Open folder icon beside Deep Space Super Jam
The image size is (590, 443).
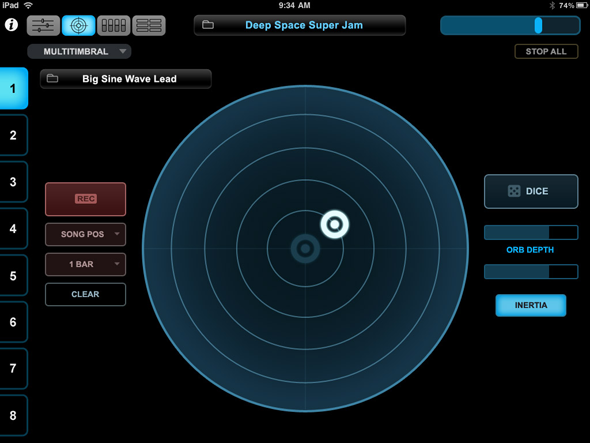pos(208,25)
